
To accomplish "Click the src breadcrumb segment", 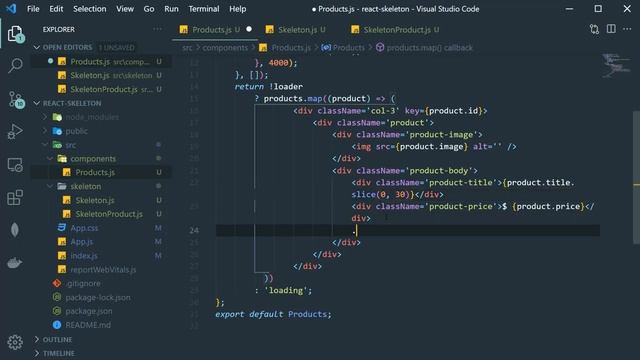I will pyautogui.click(x=187, y=48).
